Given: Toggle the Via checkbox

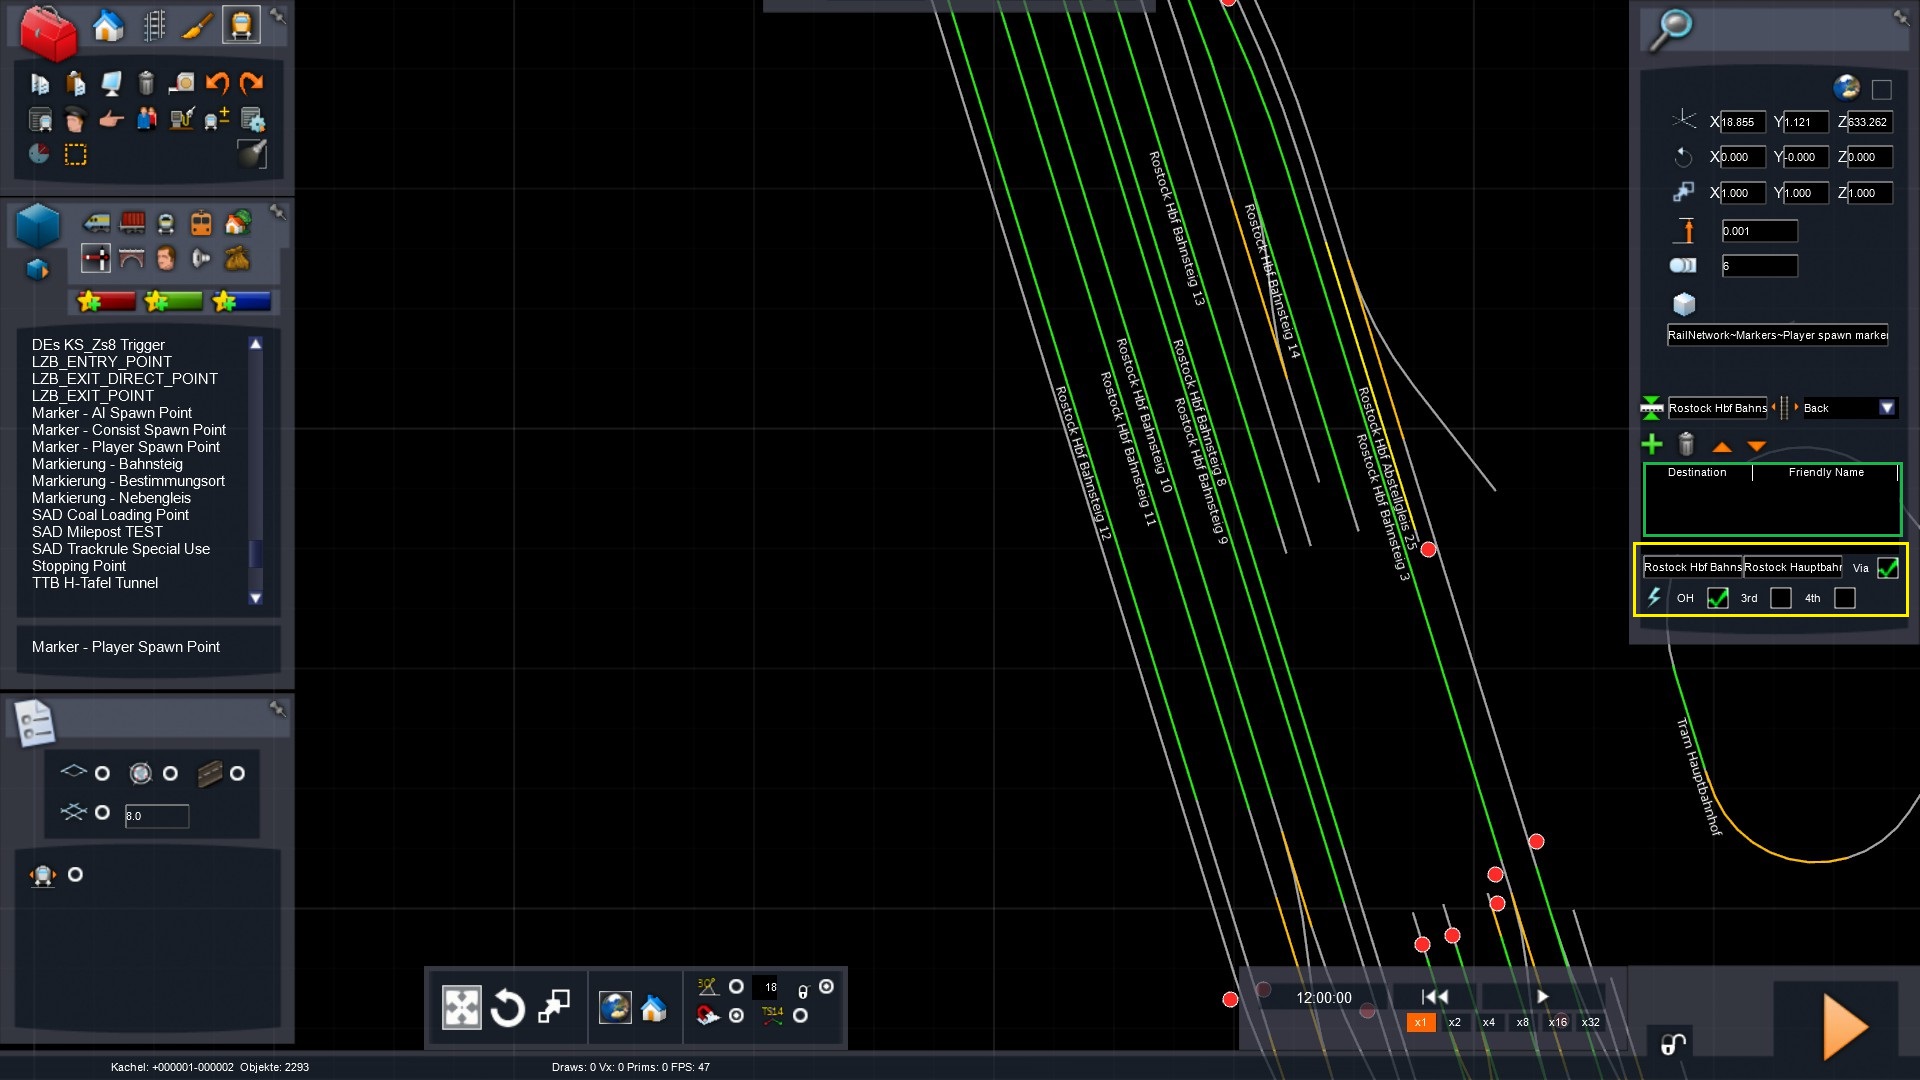Looking at the screenshot, I should 1887,568.
